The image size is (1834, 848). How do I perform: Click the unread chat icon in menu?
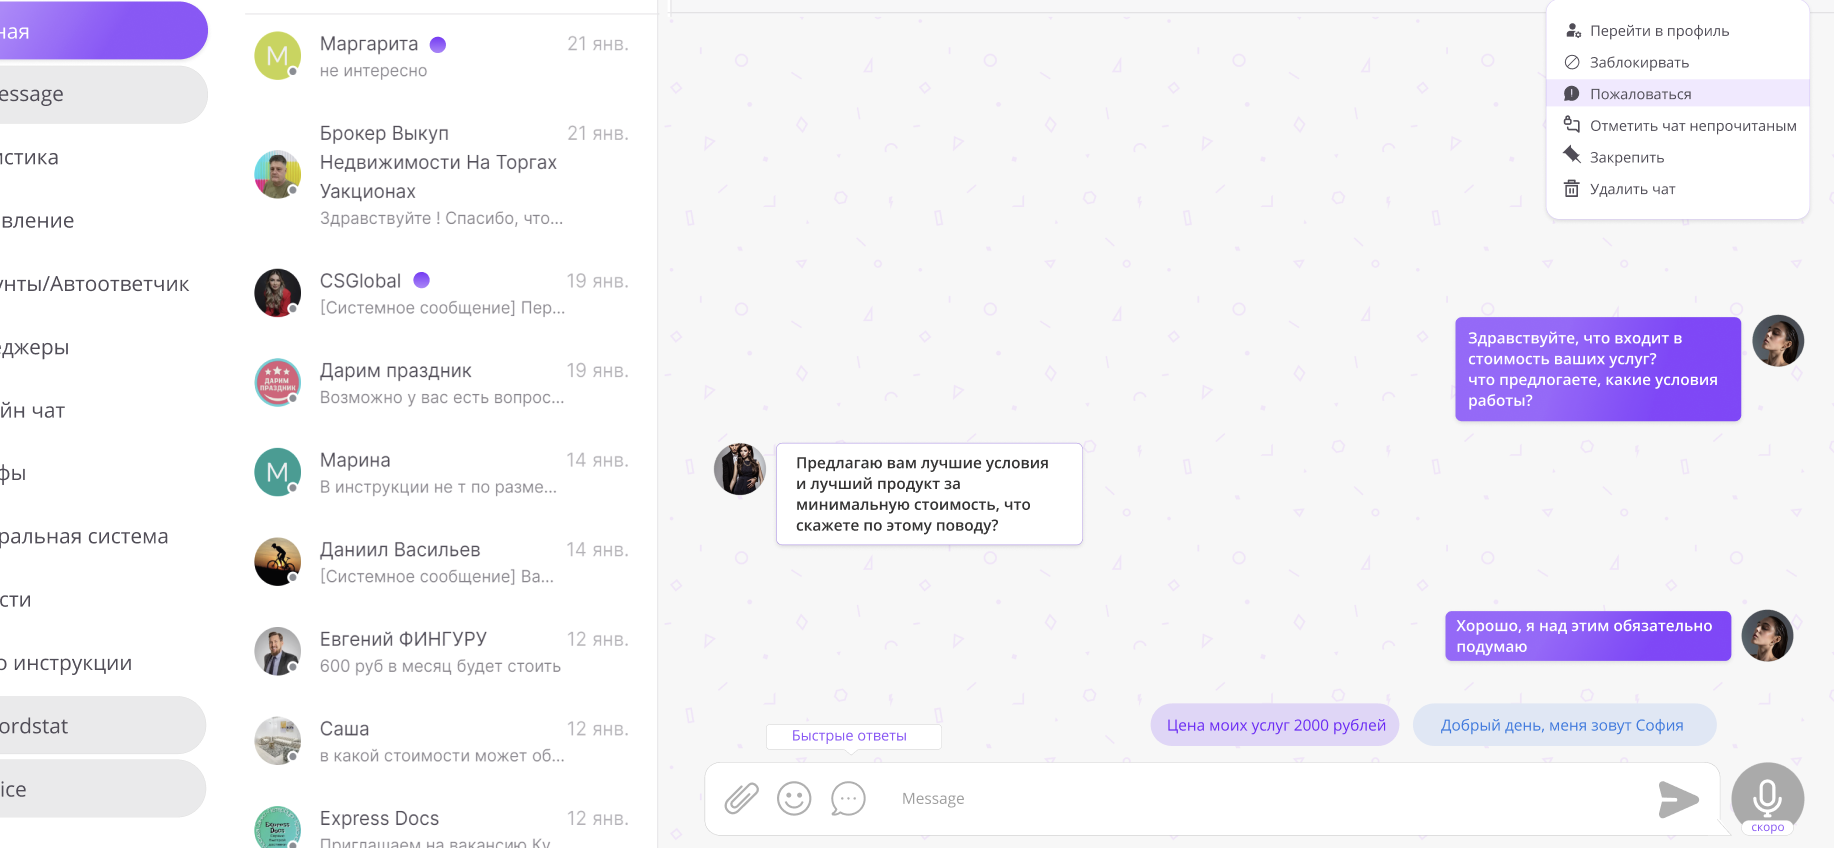tap(1572, 125)
